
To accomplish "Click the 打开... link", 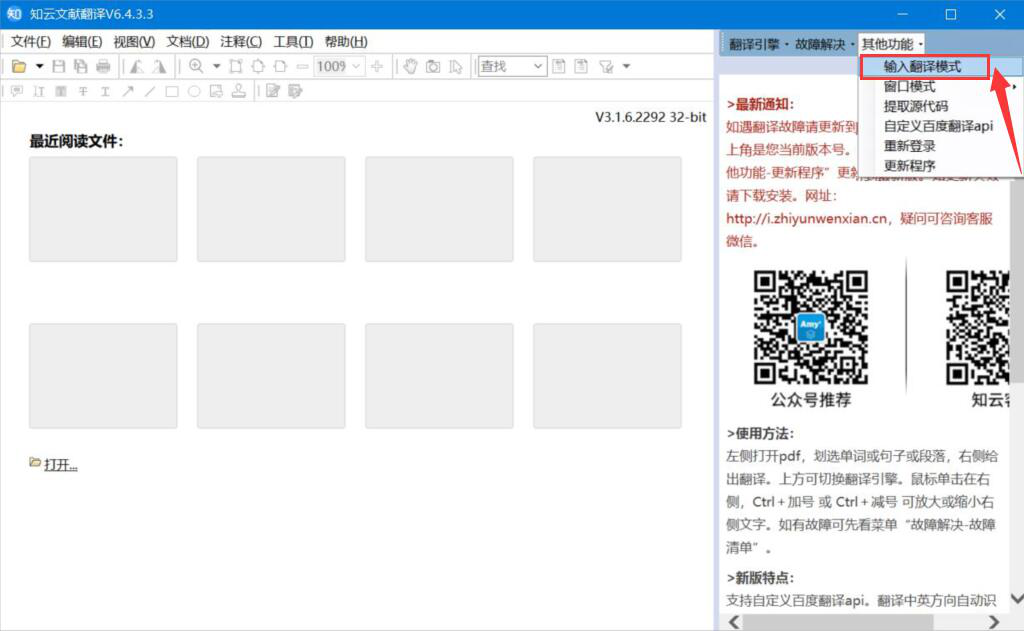I will point(61,464).
